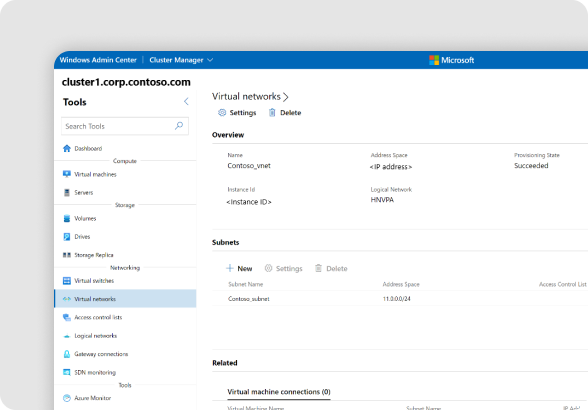Open virtual network Settings in the top toolbar
The image size is (588, 410).
[x=237, y=113]
